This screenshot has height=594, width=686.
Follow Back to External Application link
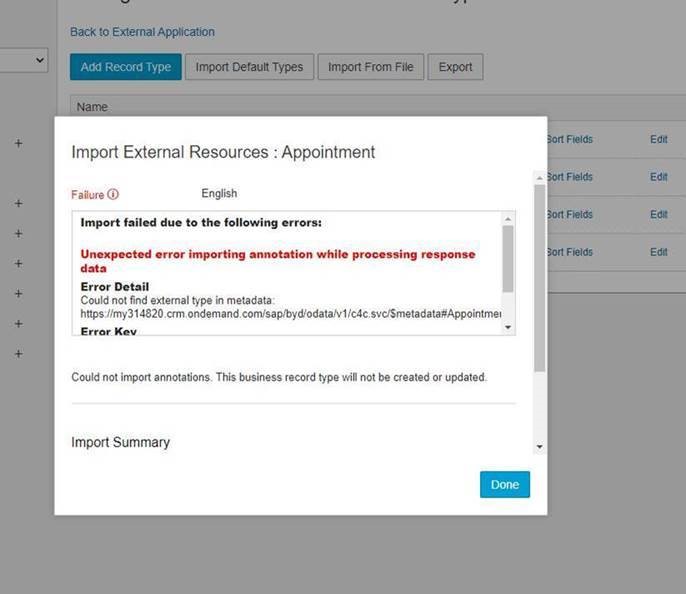[x=143, y=32]
